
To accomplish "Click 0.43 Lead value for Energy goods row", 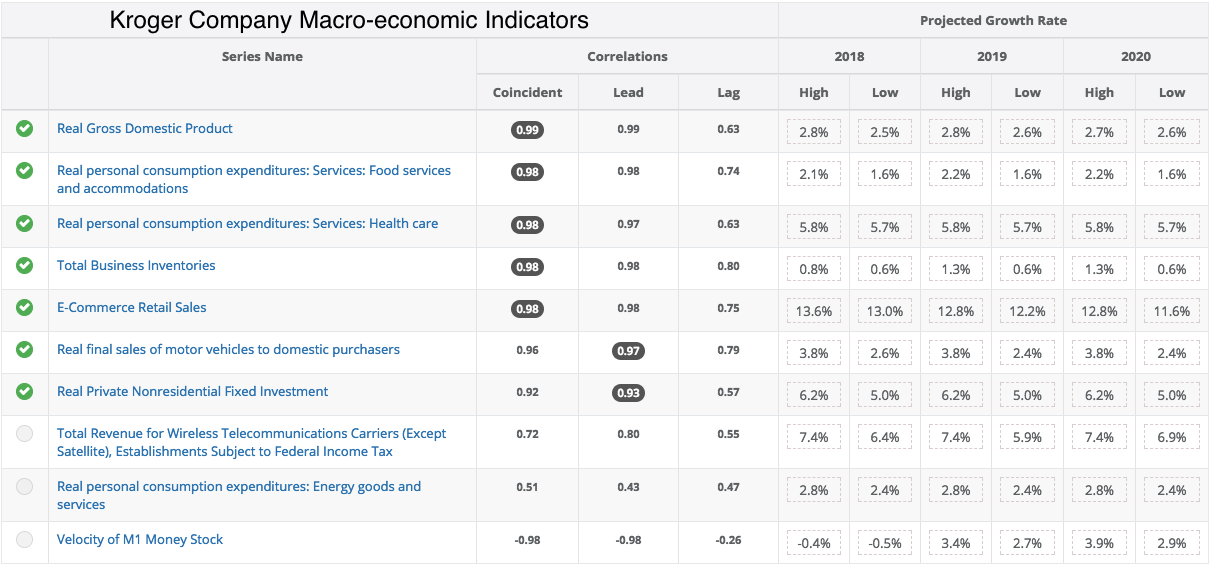I will pyautogui.click(x=628, y=487).
